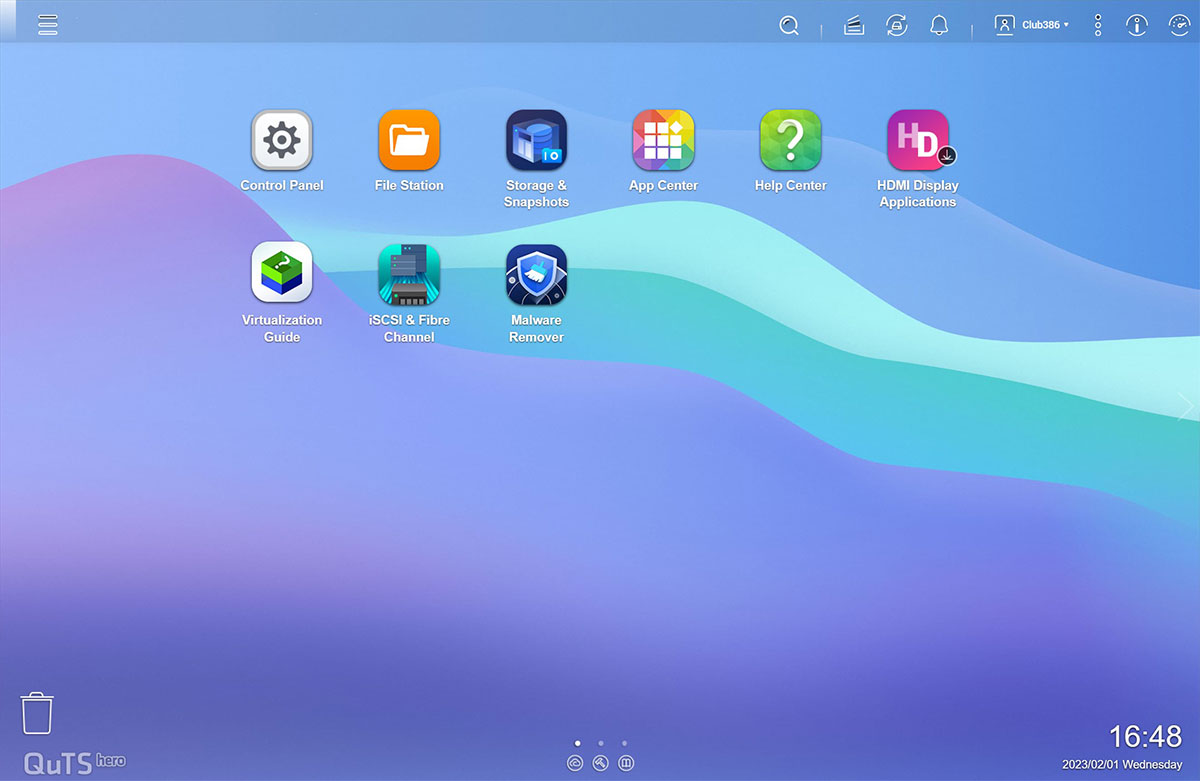Switch to third desktop page dot
The height and width of the screenshot is (781, 1200).
[x=624, y=743]
